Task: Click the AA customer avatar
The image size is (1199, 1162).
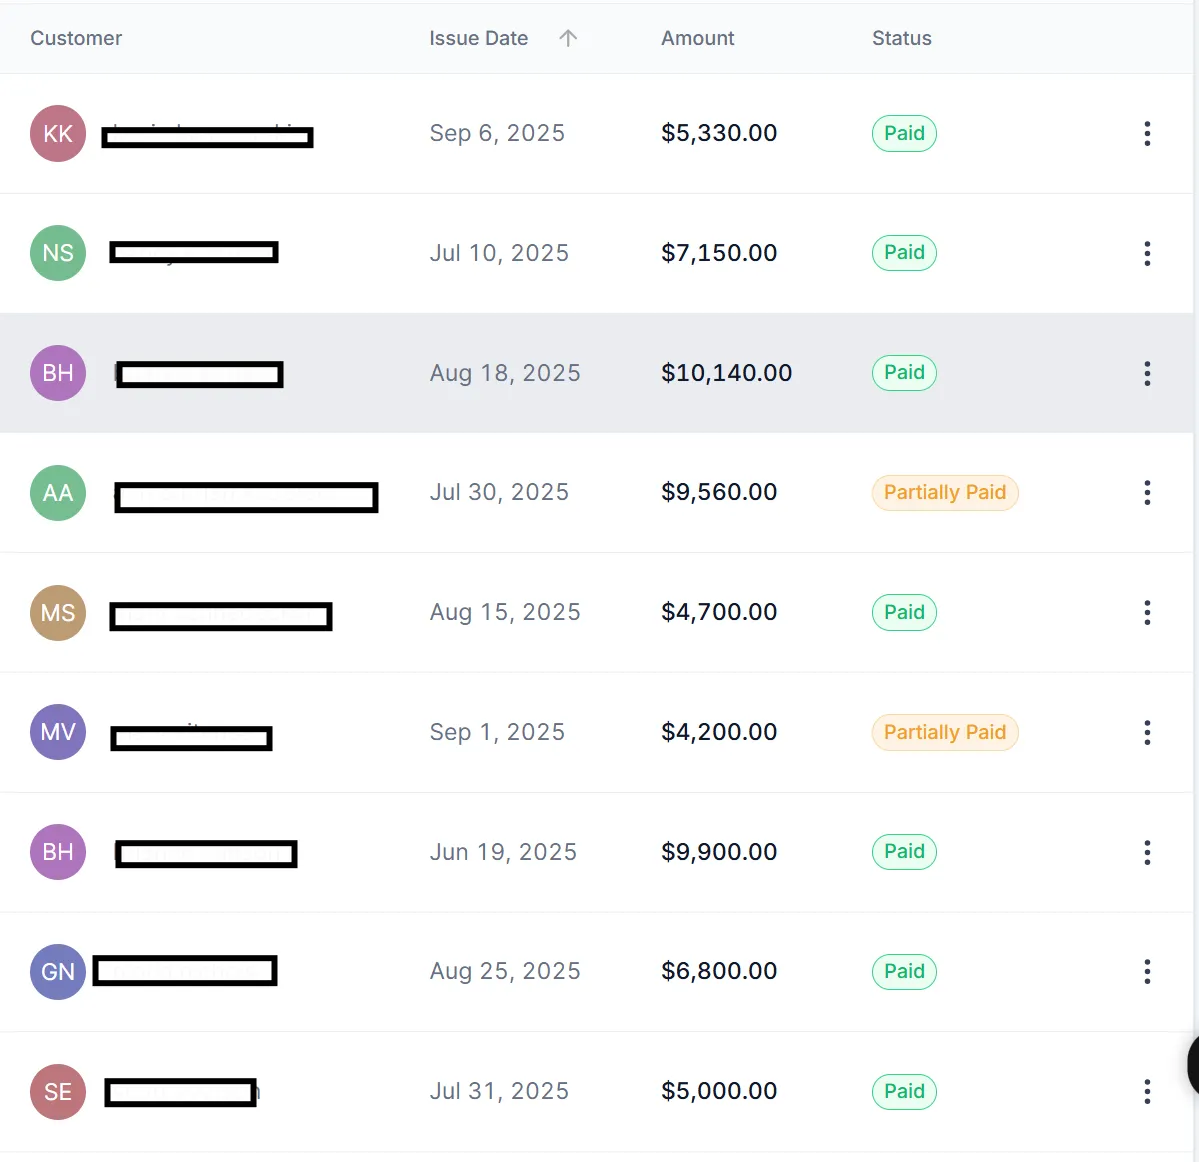Action: coord(58,492)
